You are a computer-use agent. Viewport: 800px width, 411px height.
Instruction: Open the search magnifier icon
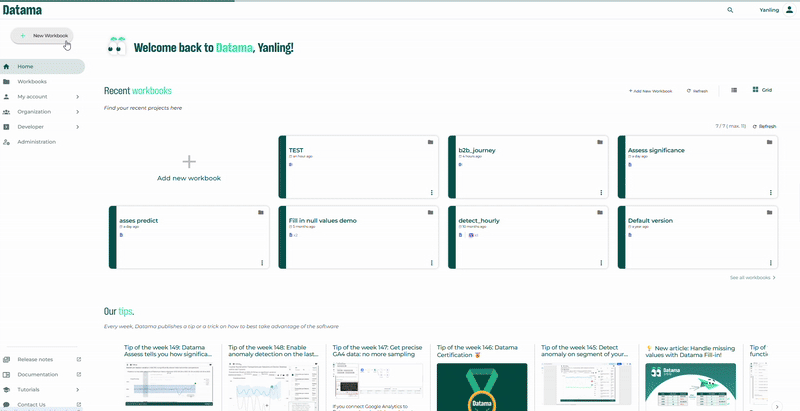coord(730,10)
